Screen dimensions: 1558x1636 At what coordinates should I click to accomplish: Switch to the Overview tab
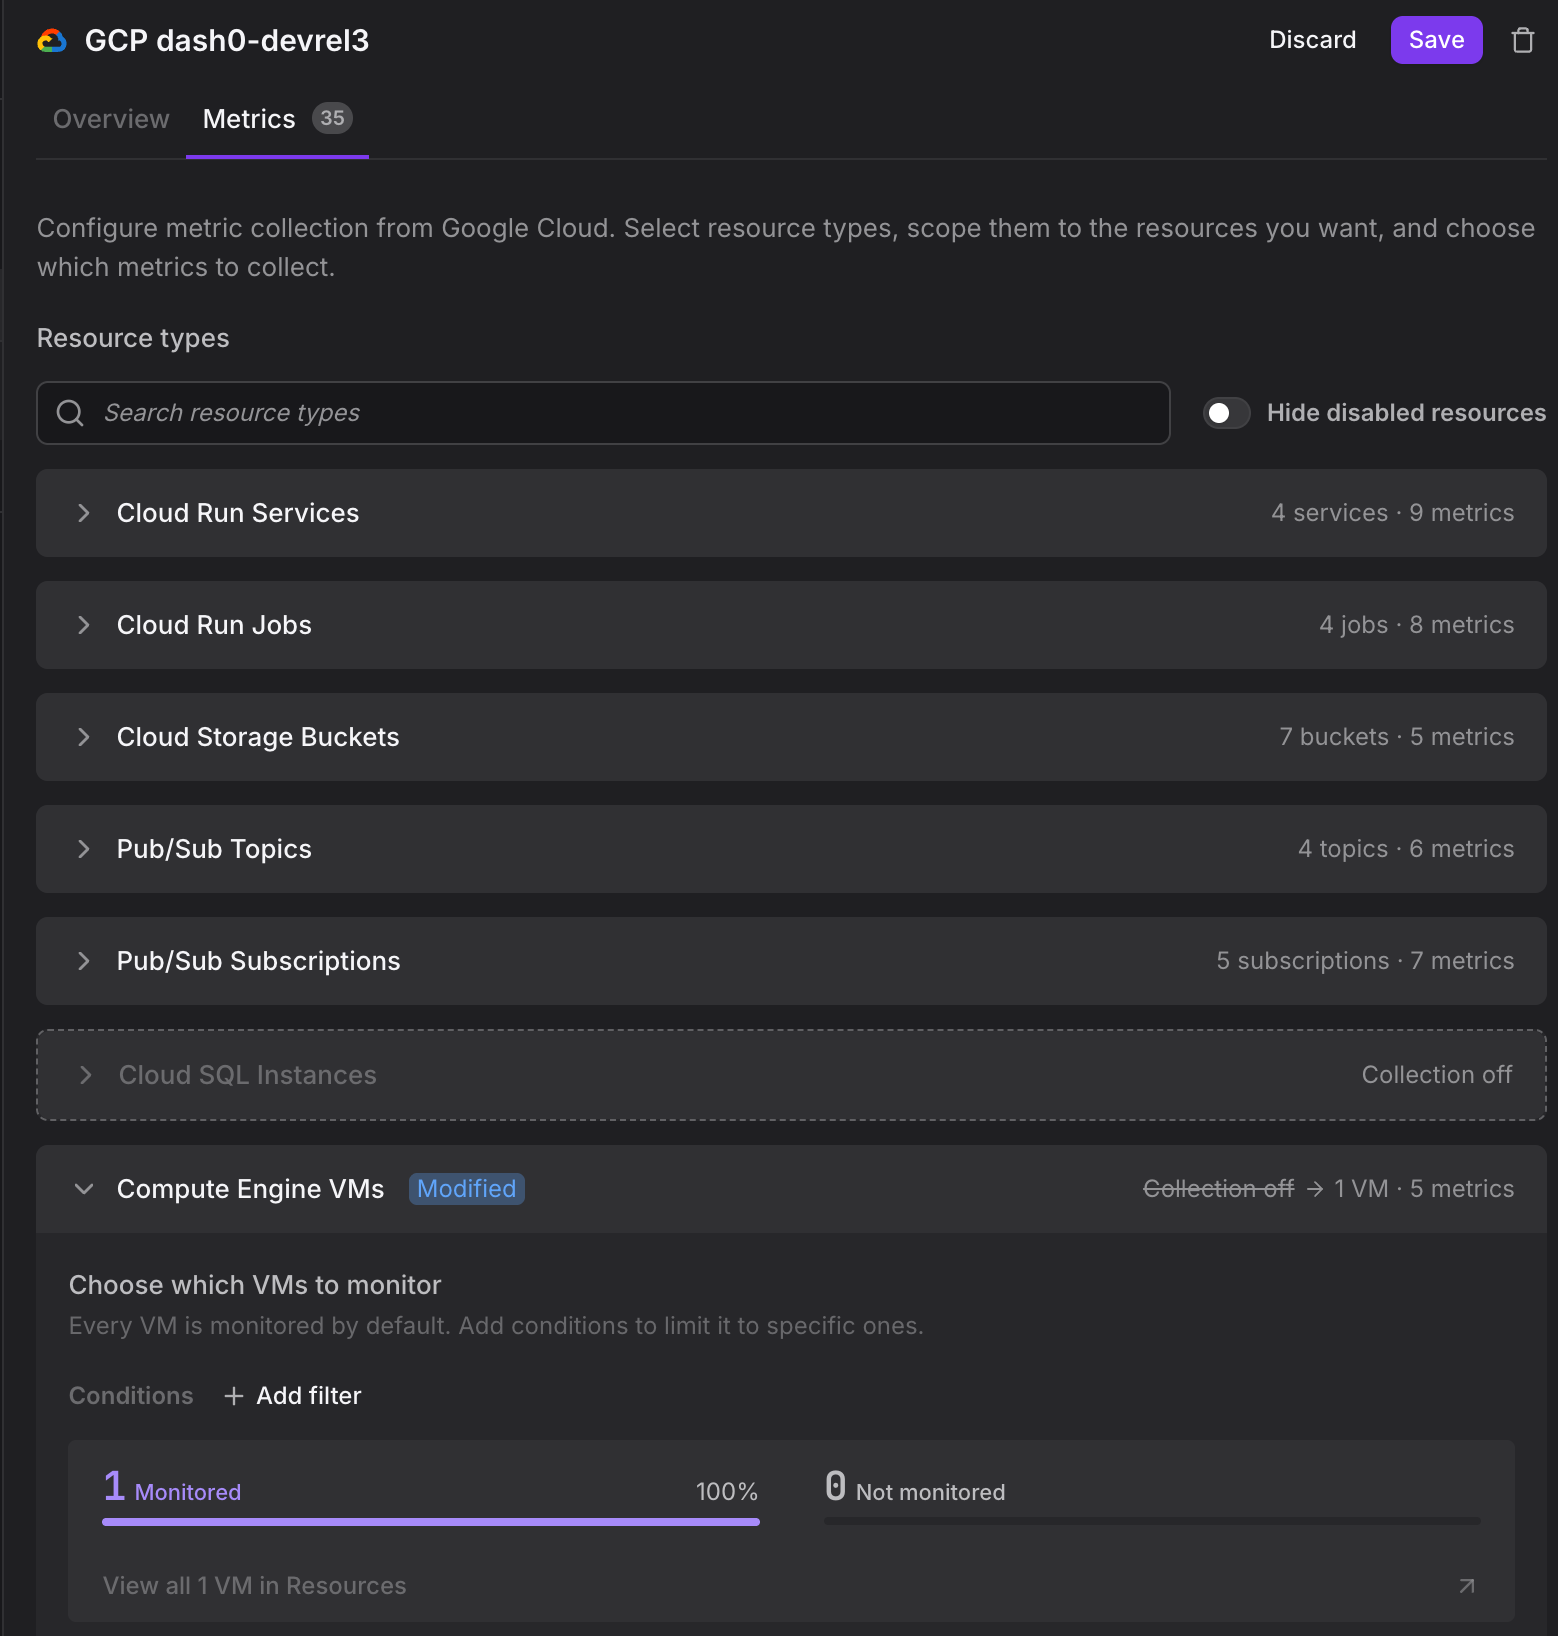click(111, 119)
